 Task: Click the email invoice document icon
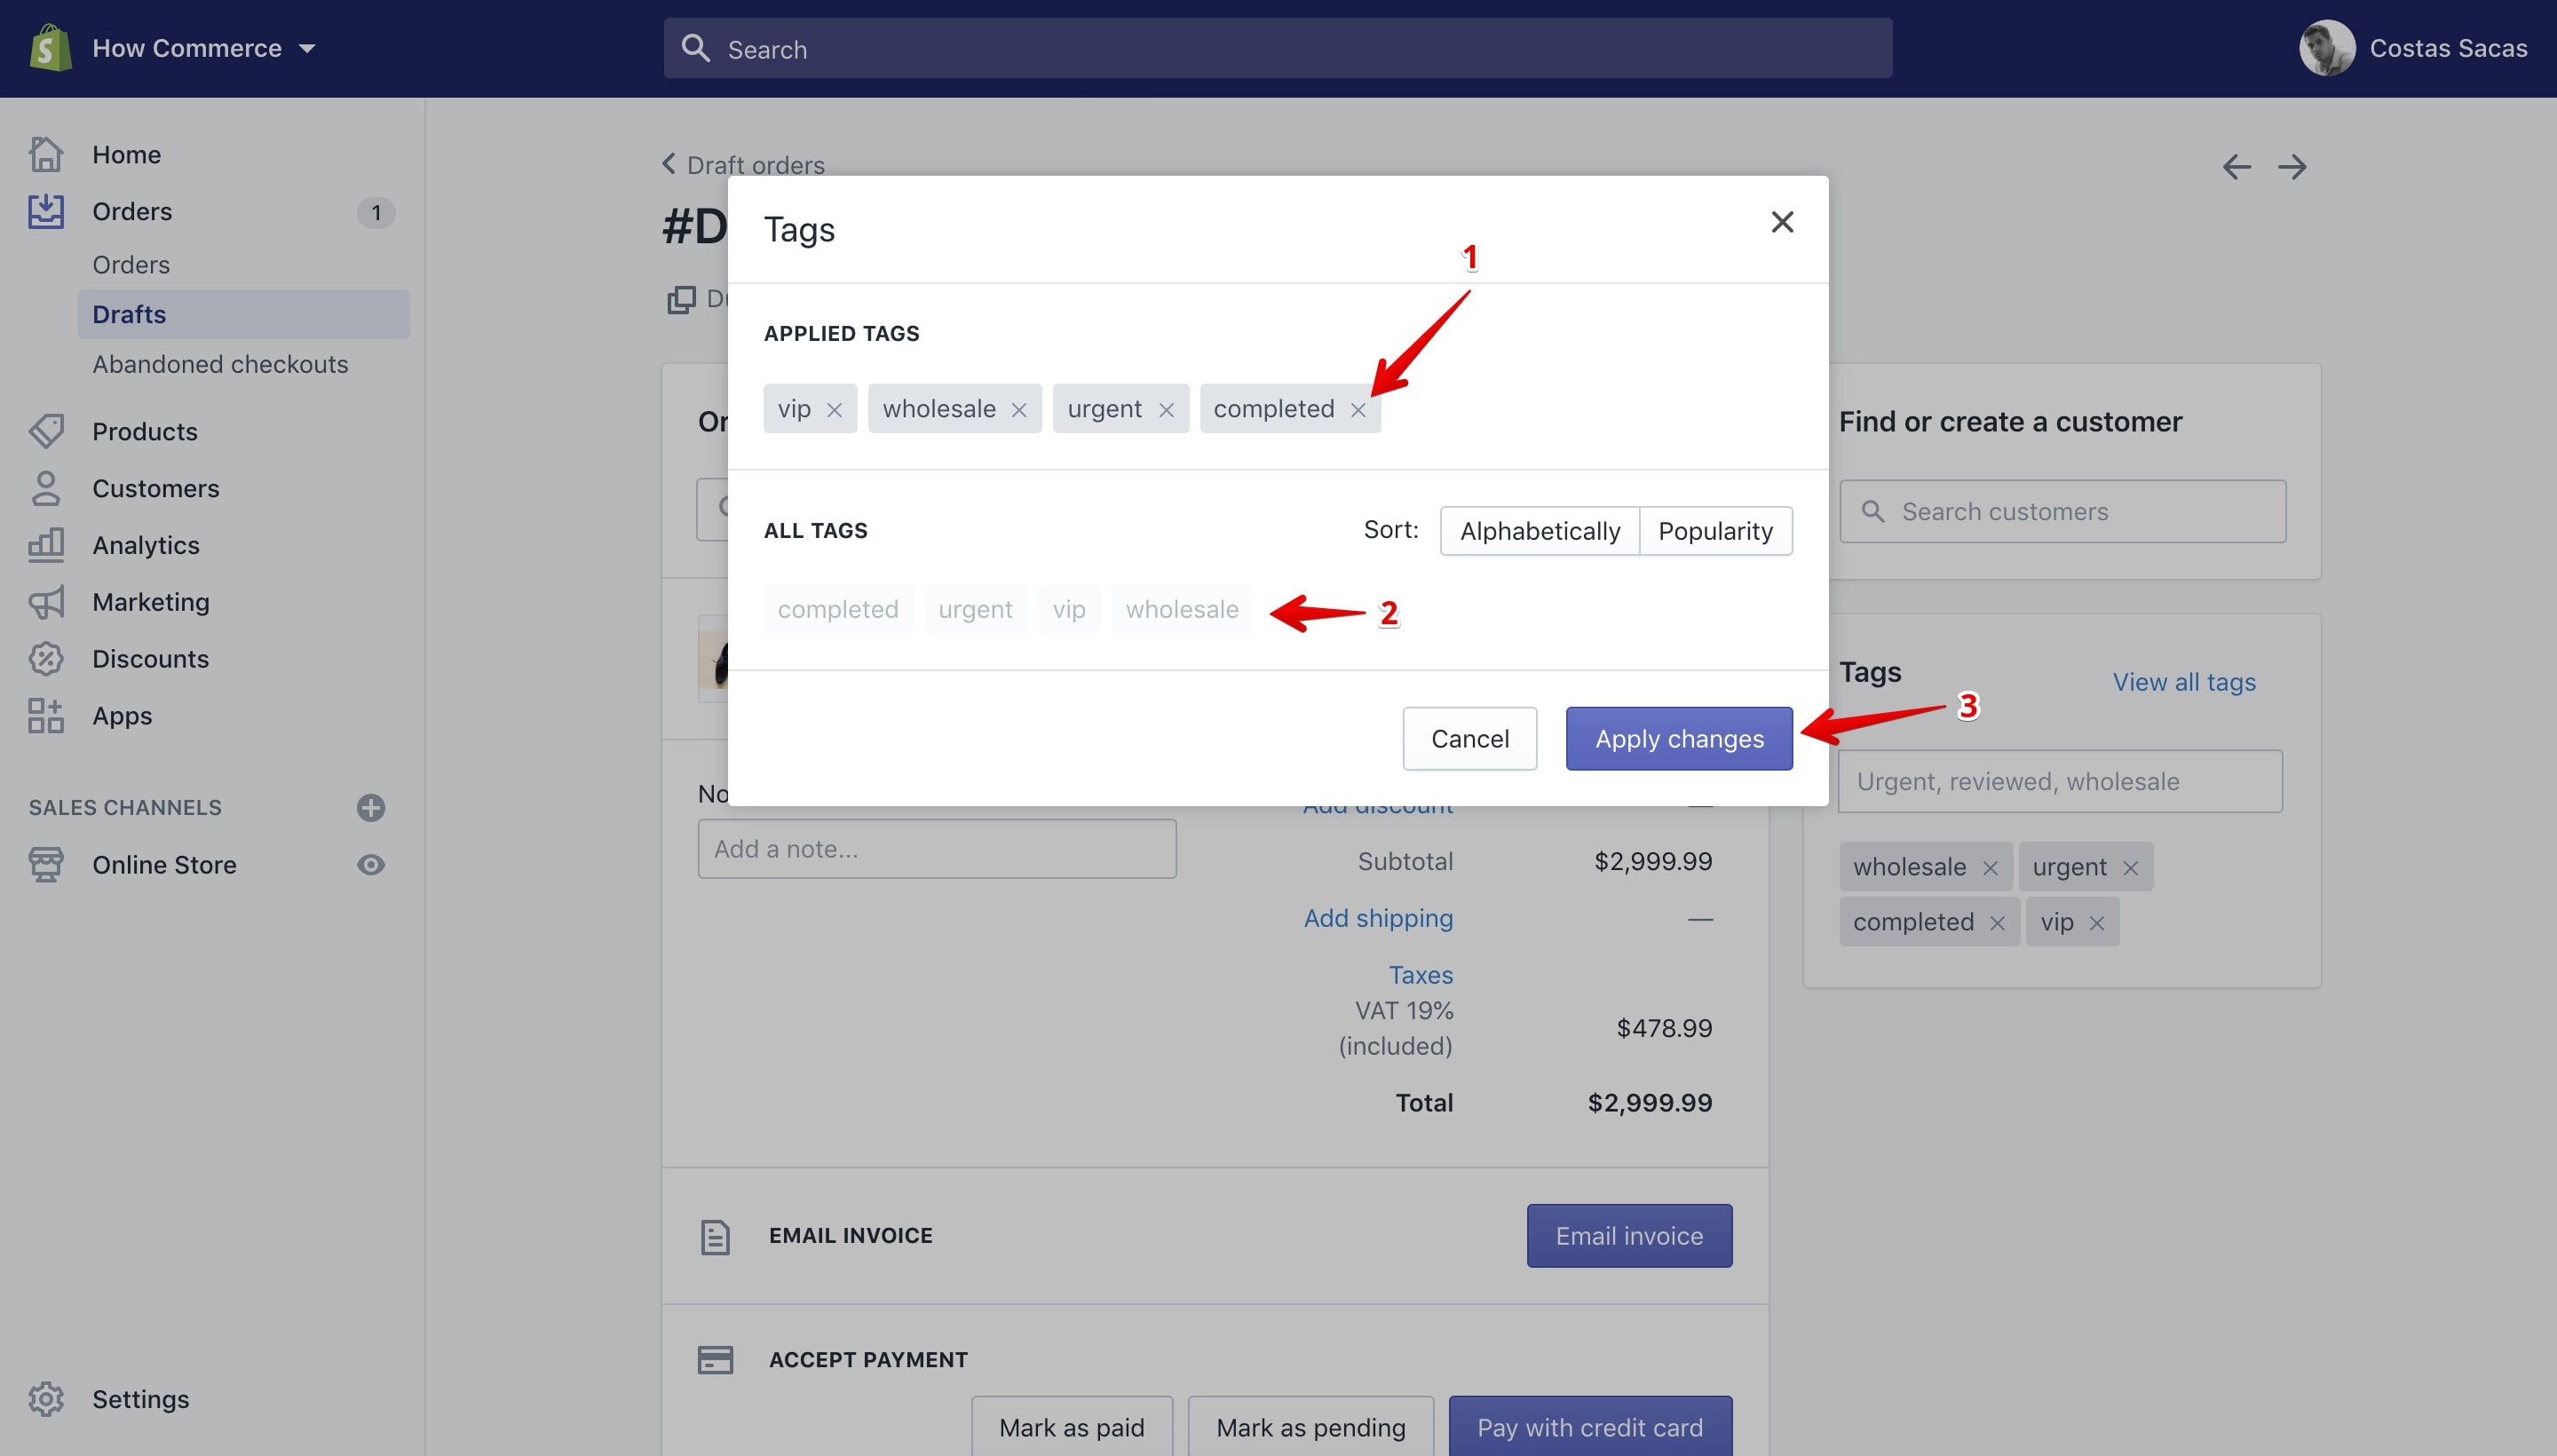(715, 1237)
